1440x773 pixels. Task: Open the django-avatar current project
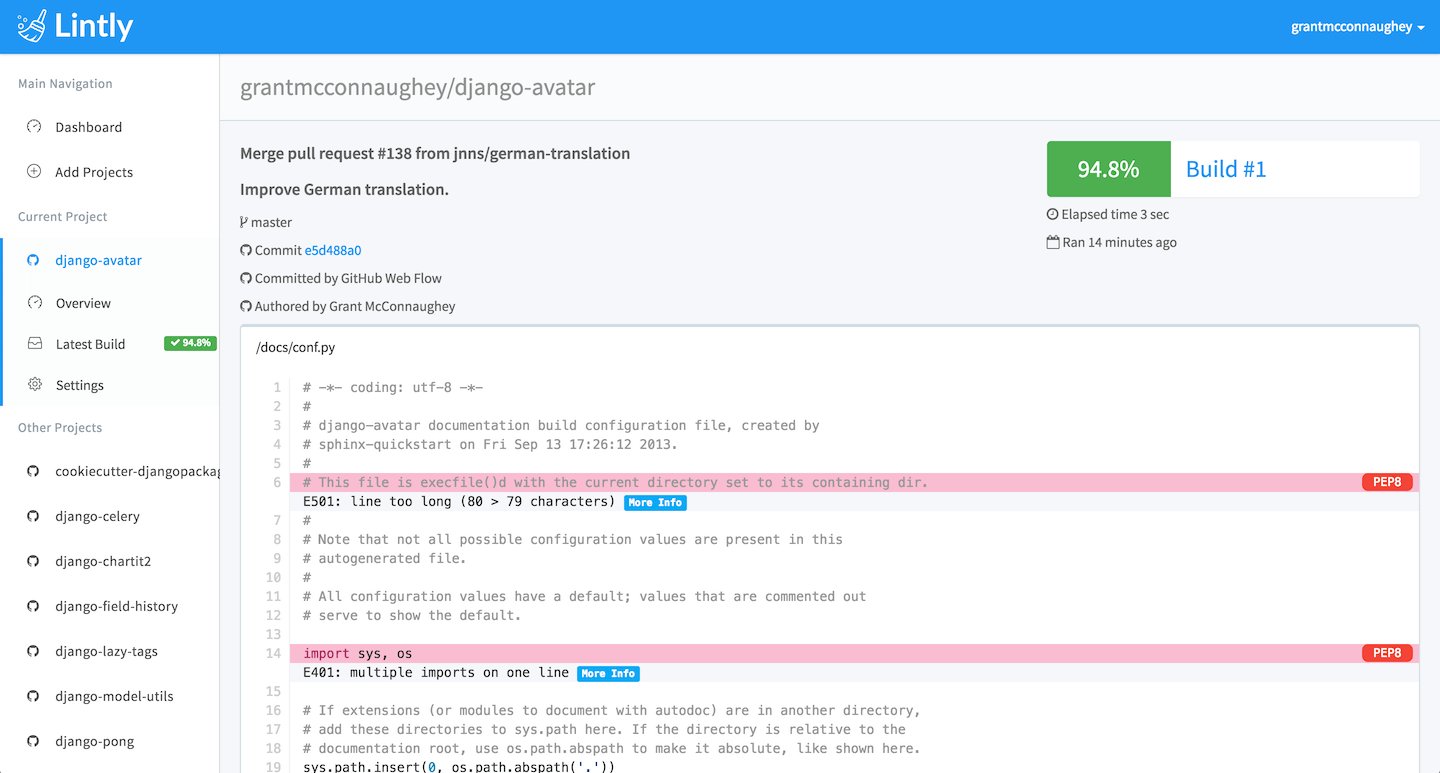point(98,260)
